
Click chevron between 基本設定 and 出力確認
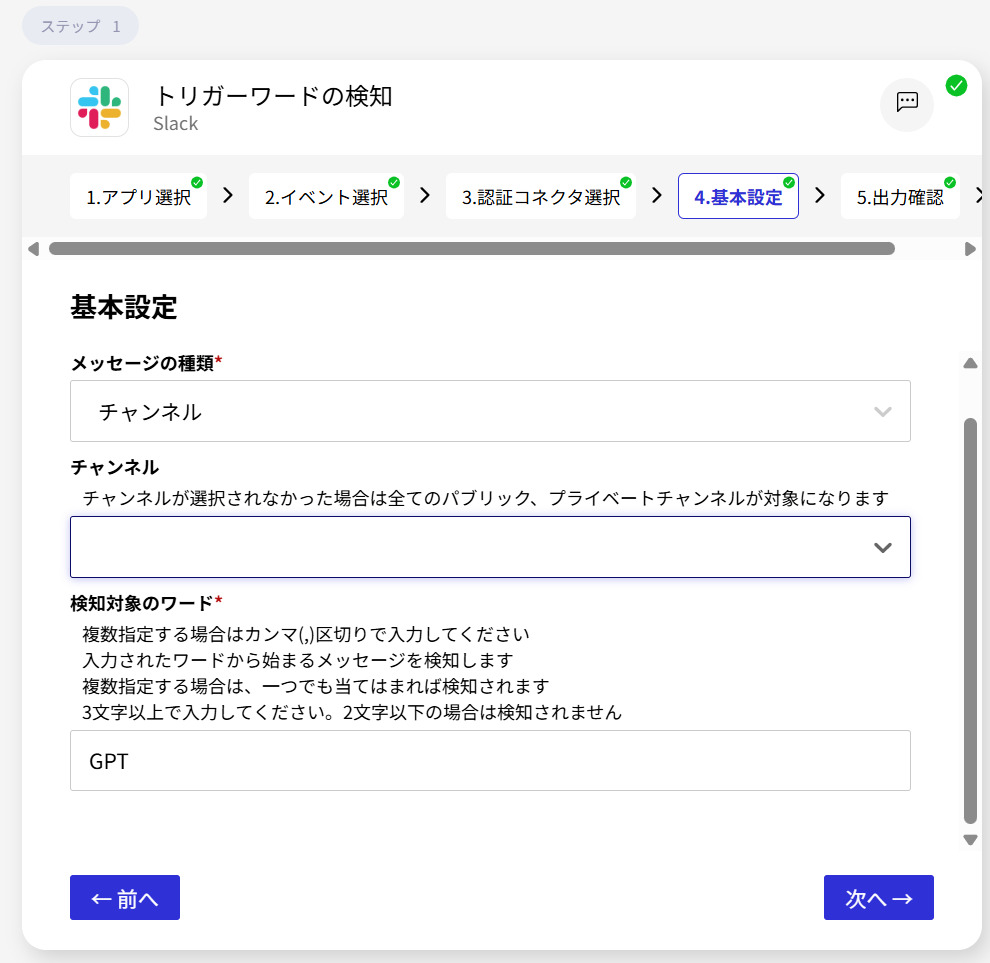(820, 196)
